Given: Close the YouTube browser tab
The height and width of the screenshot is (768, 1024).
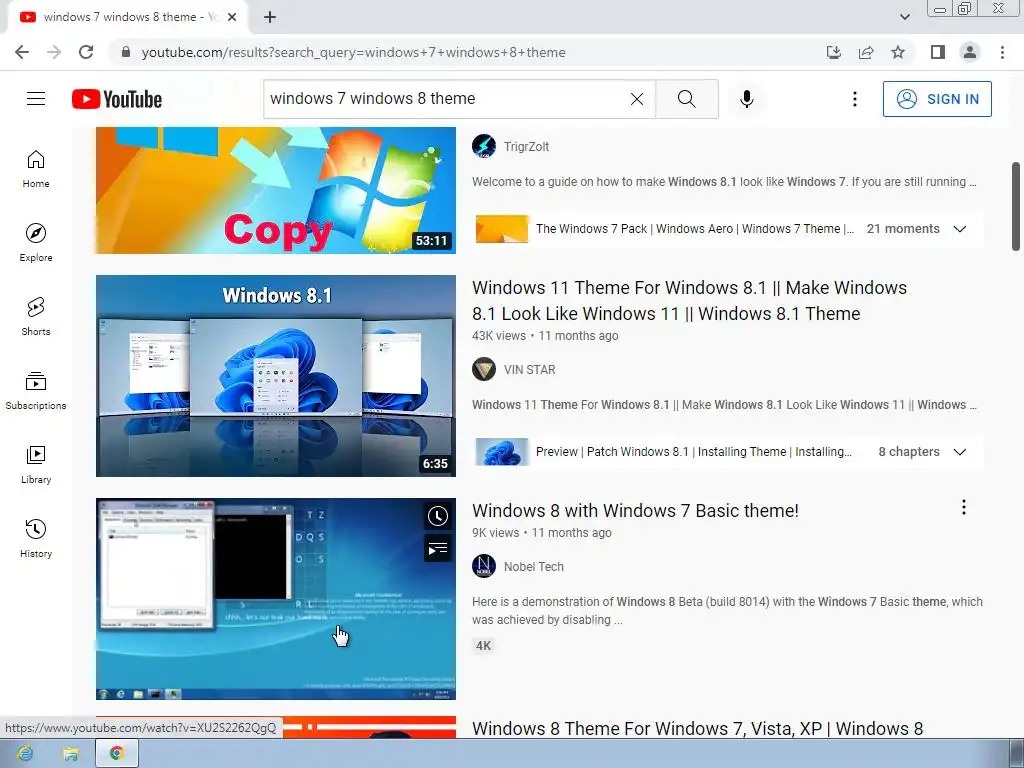Looking at the screenshot, I should tap(232, 17).
